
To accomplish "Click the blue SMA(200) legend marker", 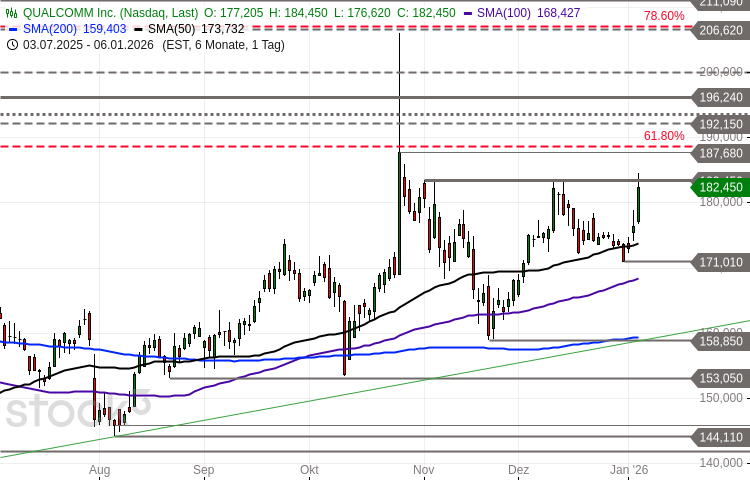I will 12,29.
